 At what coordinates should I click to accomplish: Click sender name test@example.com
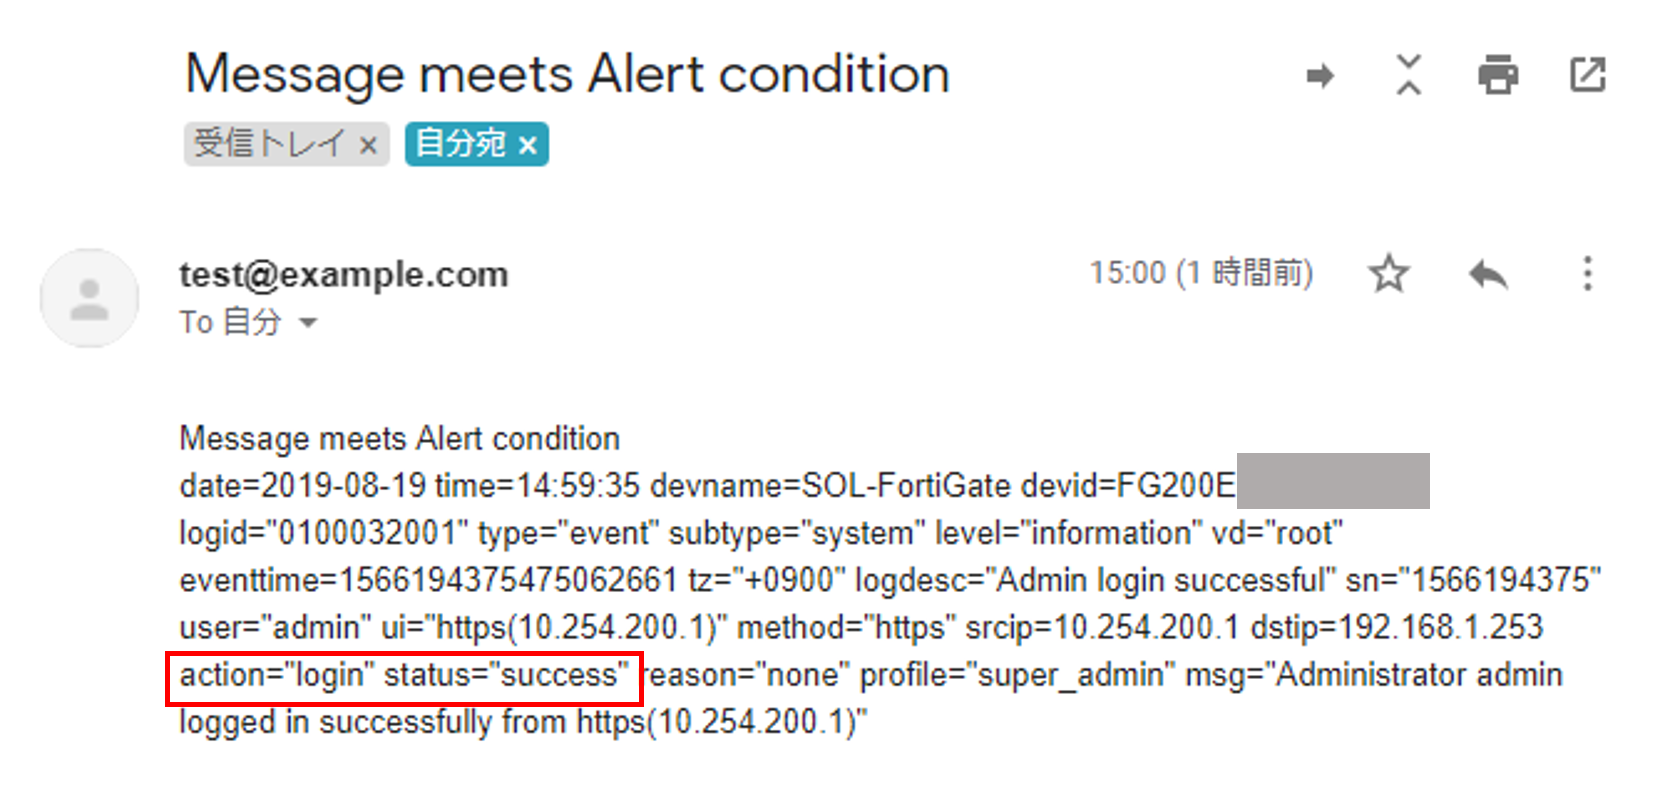point(344,274)
